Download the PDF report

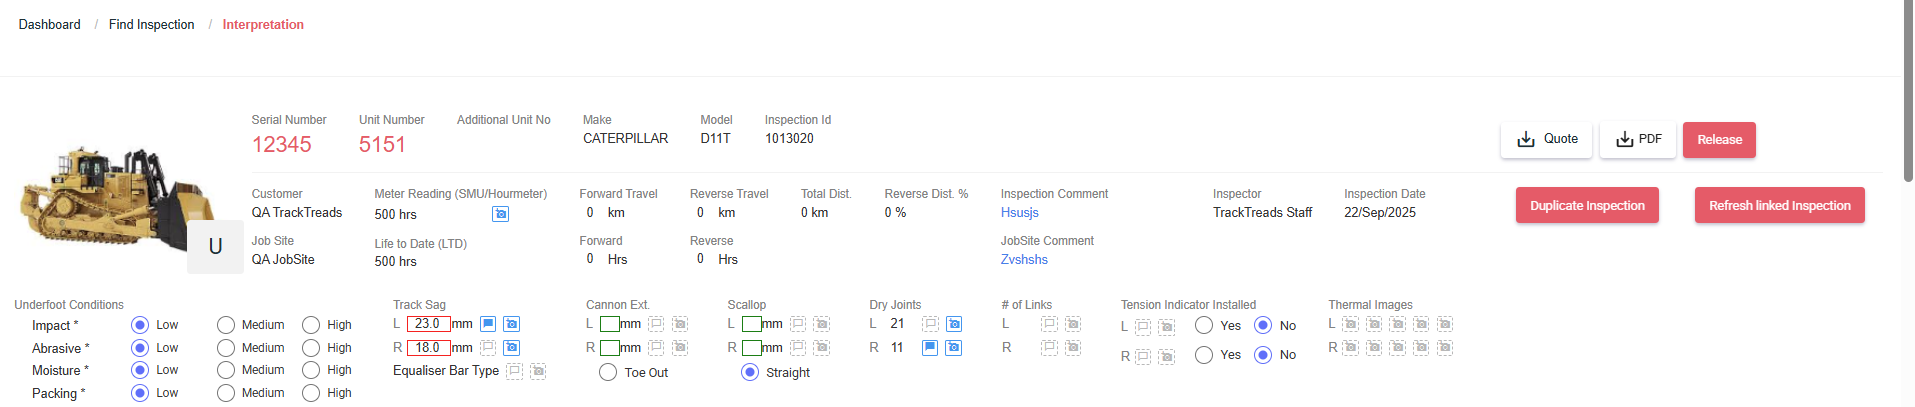pos(1638,140)
